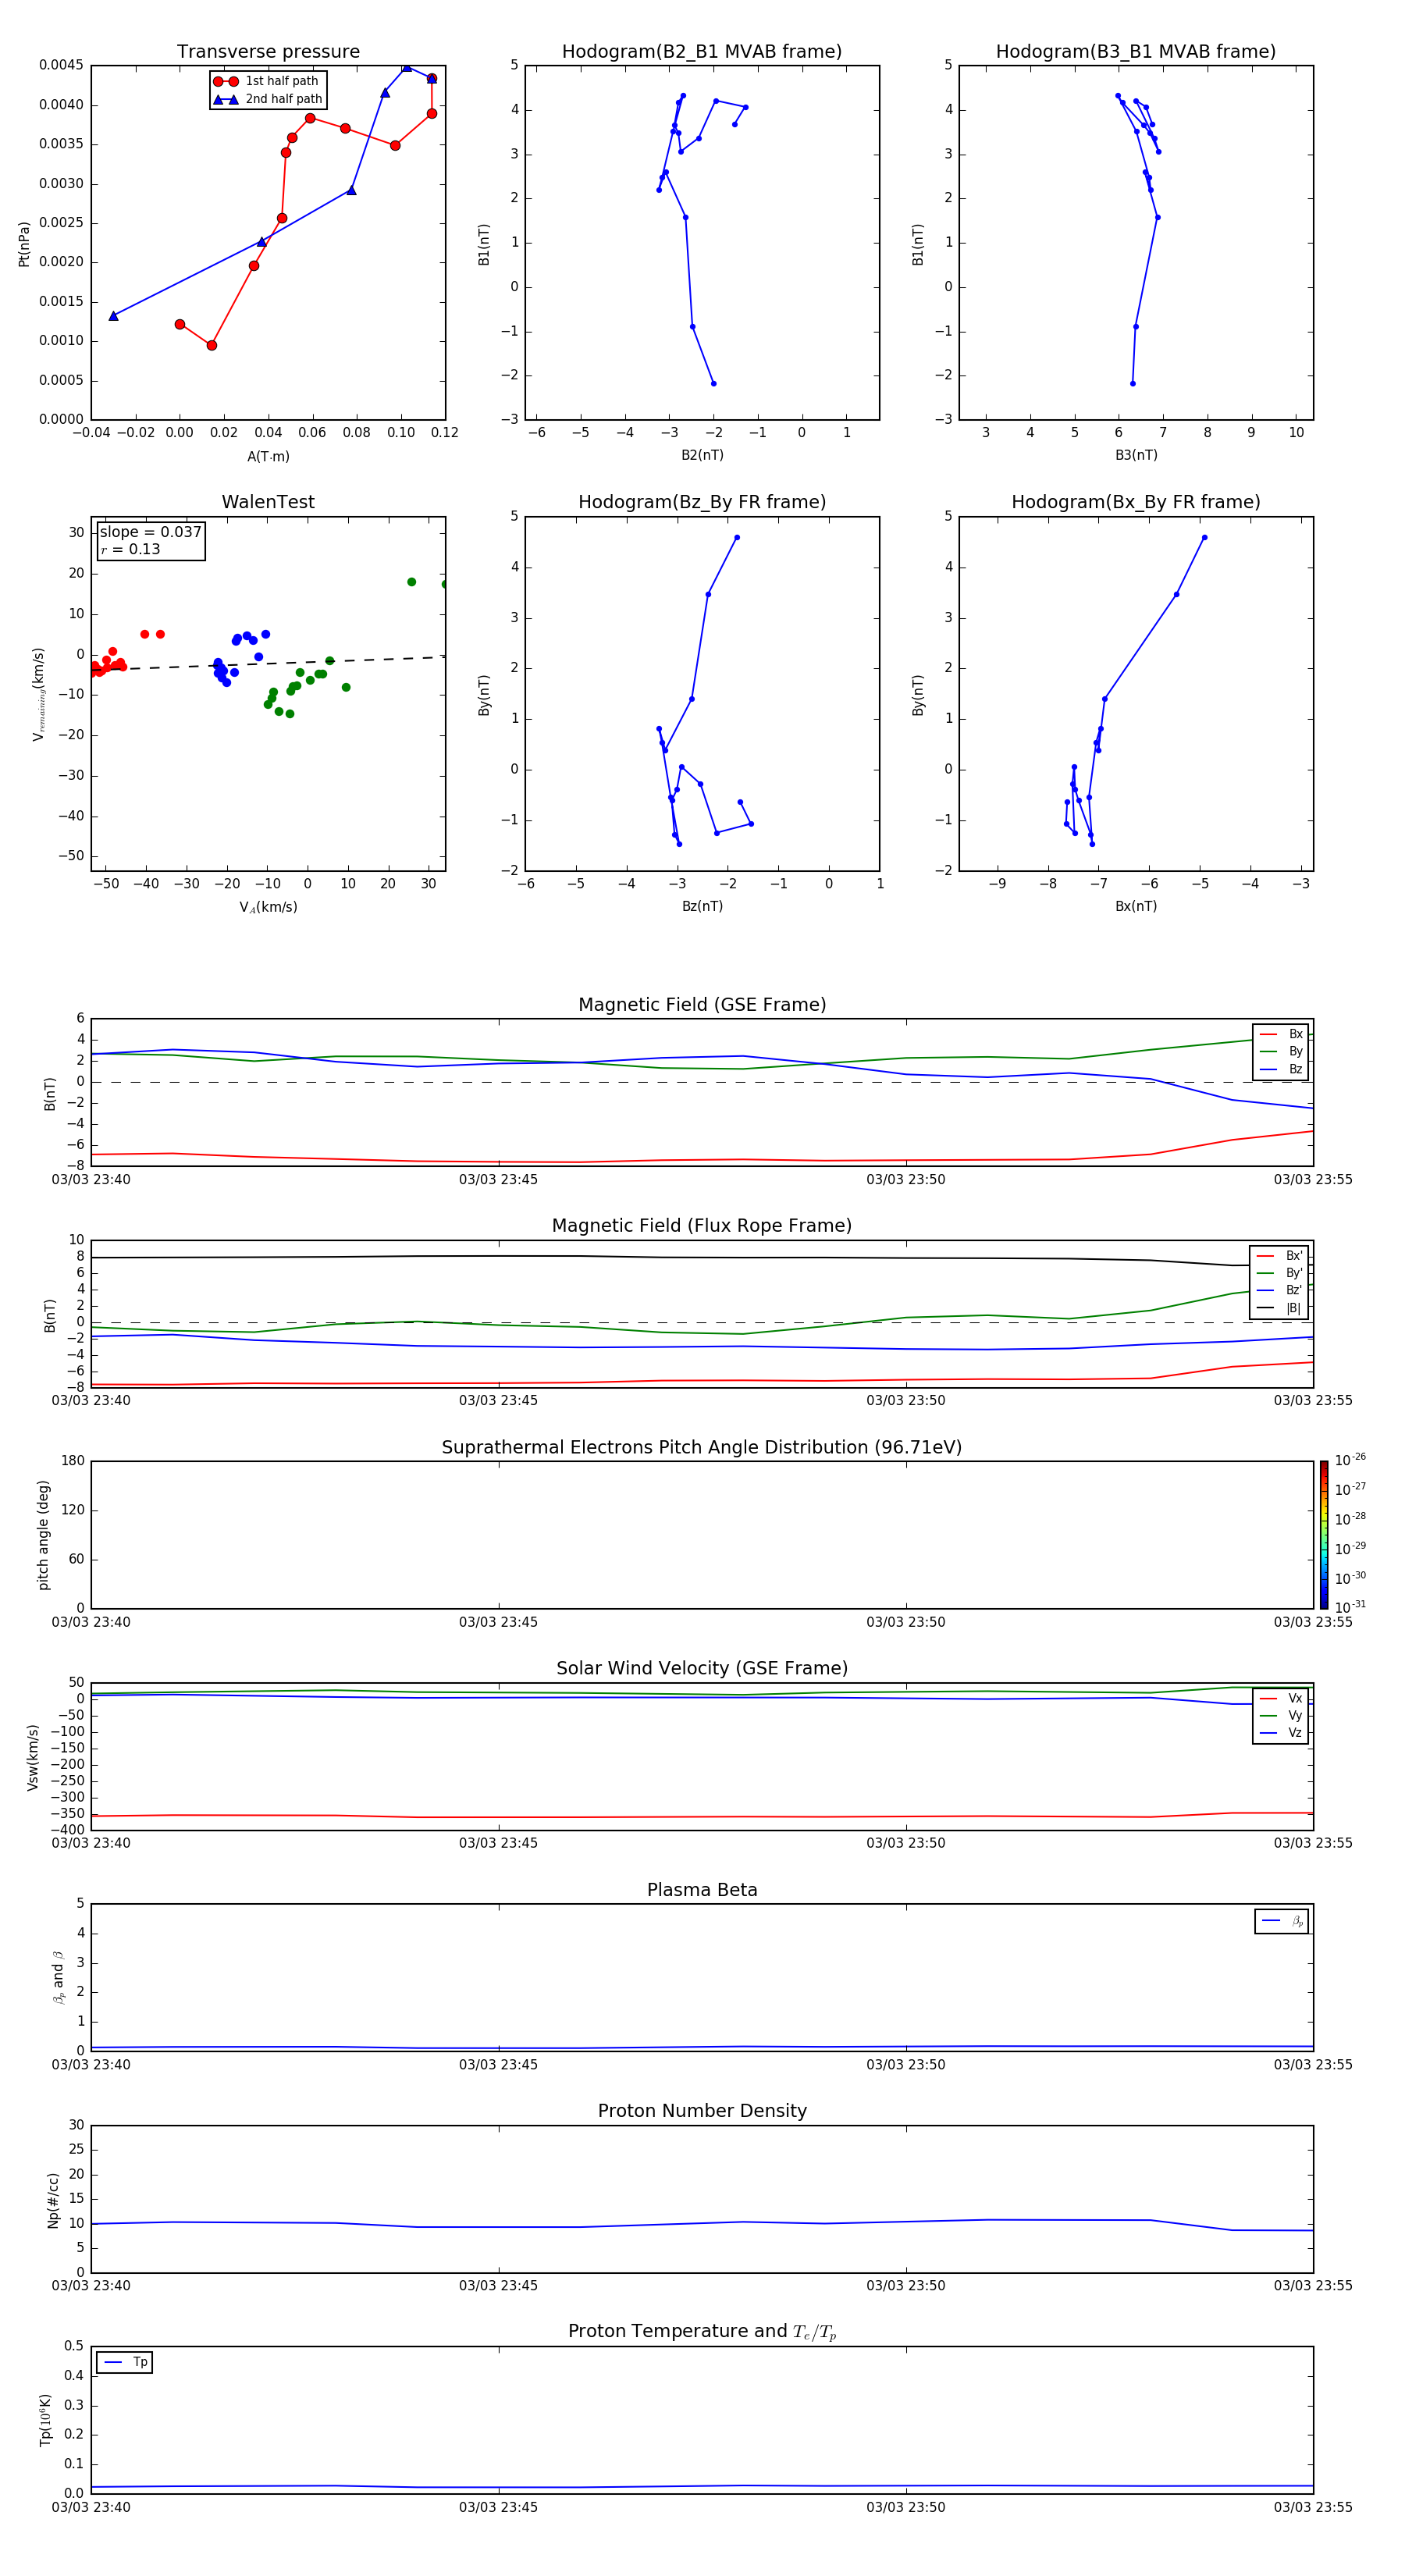This screenshot has width=1405, height=2576.
Task: Click the 180 tick on pitch angle axis
Action: coord(73,1461)
